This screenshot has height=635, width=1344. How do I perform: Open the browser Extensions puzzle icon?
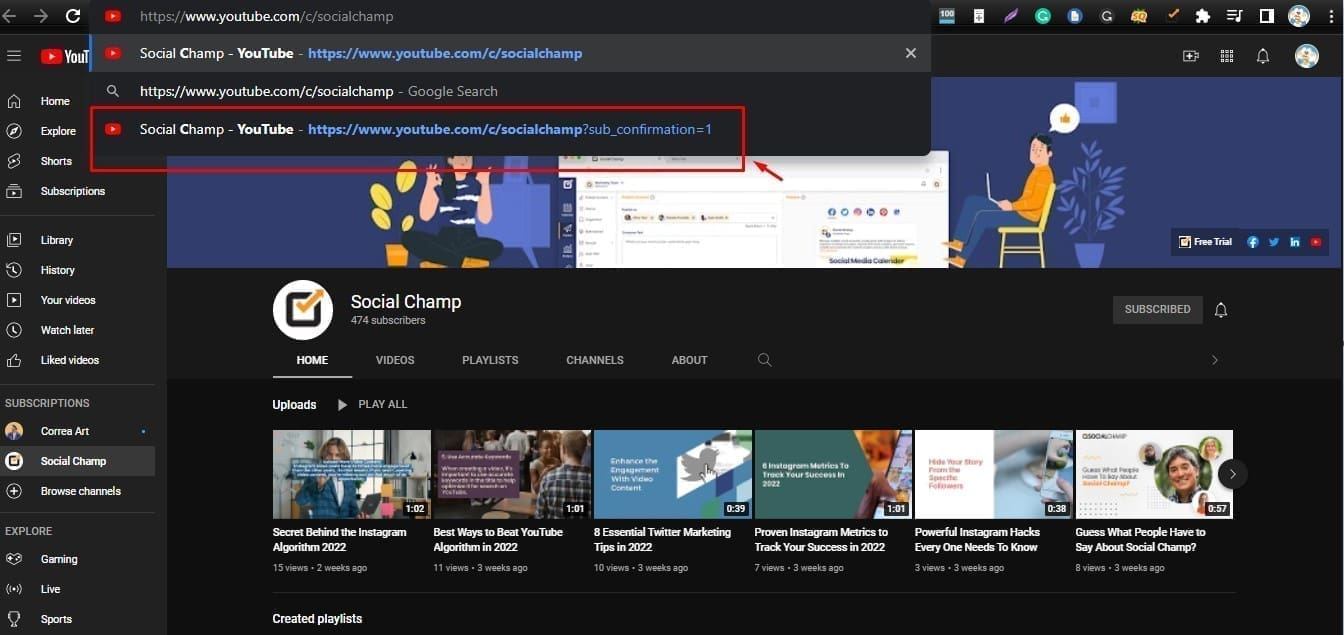click(x=1203, y=16)
